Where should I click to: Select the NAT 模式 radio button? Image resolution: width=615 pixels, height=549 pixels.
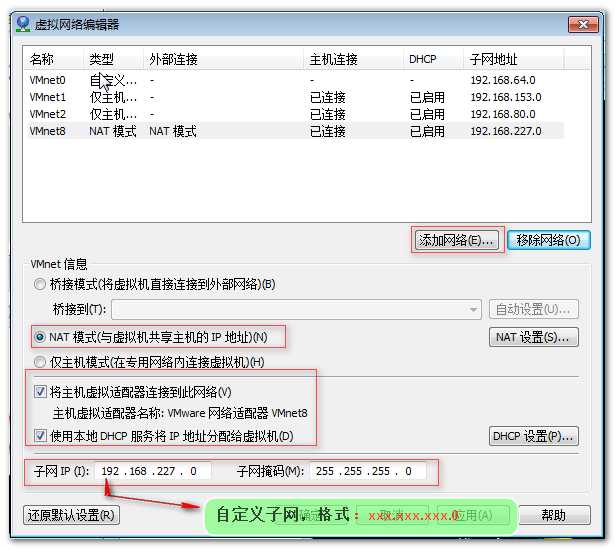click(x=40, y=337)
